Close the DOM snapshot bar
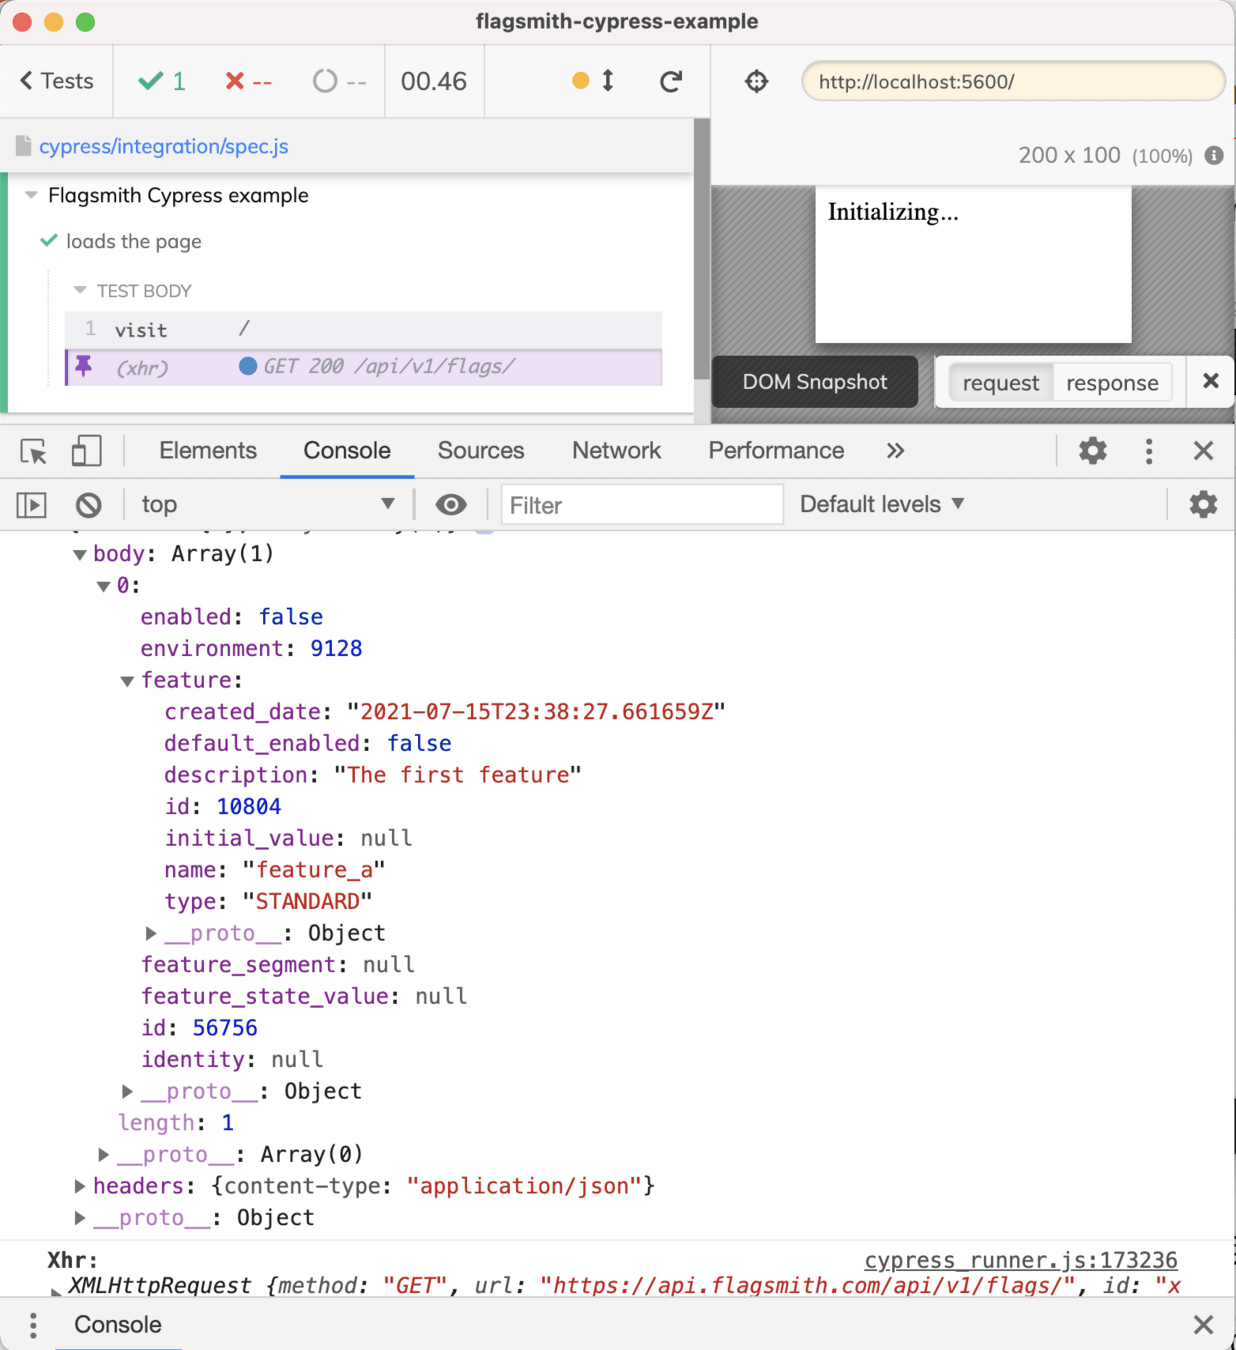 (1211, 381)
